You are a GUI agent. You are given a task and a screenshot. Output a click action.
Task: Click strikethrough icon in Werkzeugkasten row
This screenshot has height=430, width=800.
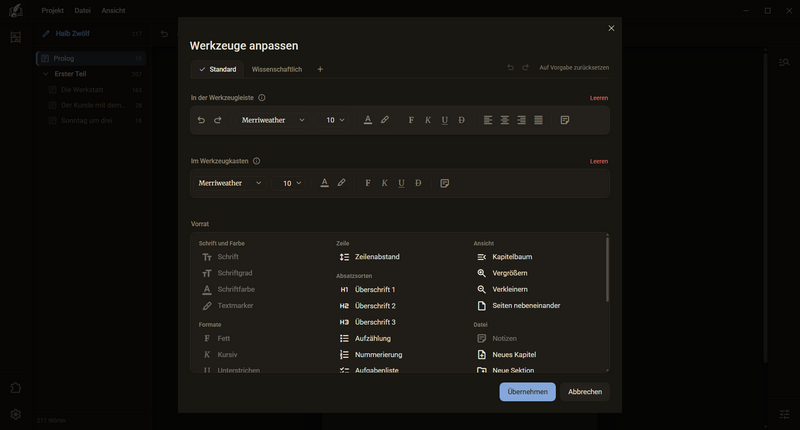coord(418,183)
